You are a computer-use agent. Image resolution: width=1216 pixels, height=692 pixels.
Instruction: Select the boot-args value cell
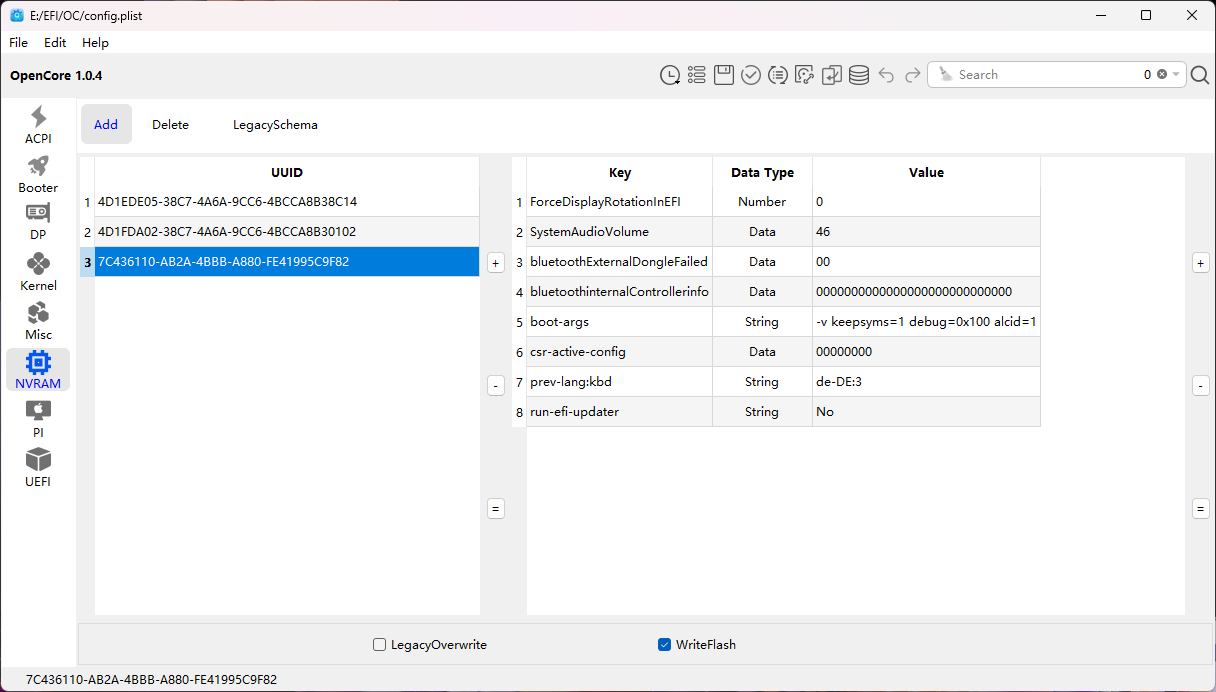coord(925,322)
